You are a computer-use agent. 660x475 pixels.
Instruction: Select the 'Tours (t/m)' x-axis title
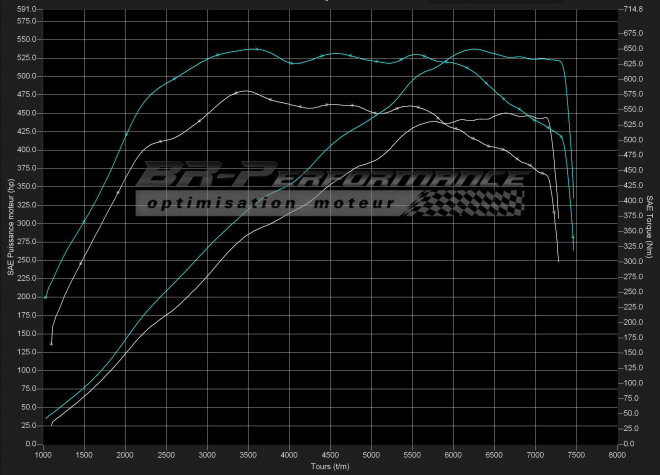[x=330, y=466]
